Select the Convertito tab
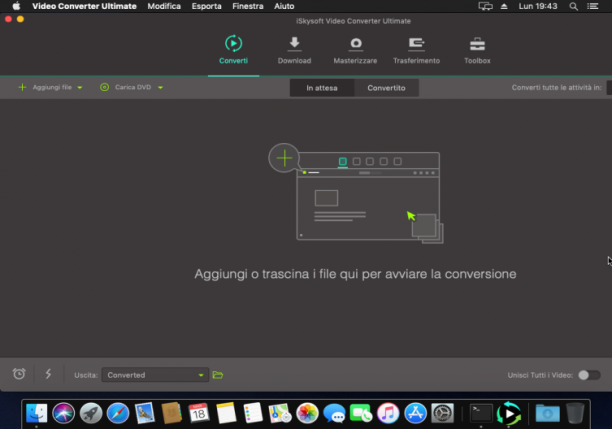612x429 pixels. [x=386, y=88]
